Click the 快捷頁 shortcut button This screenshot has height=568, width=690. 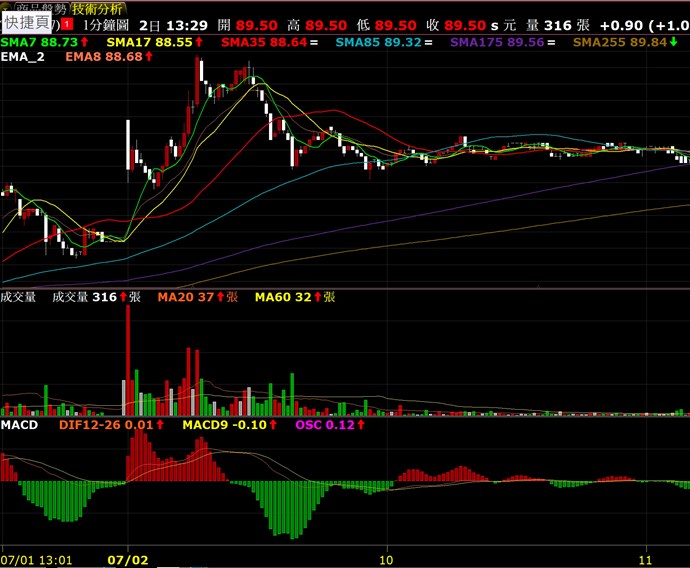[25, 23]
